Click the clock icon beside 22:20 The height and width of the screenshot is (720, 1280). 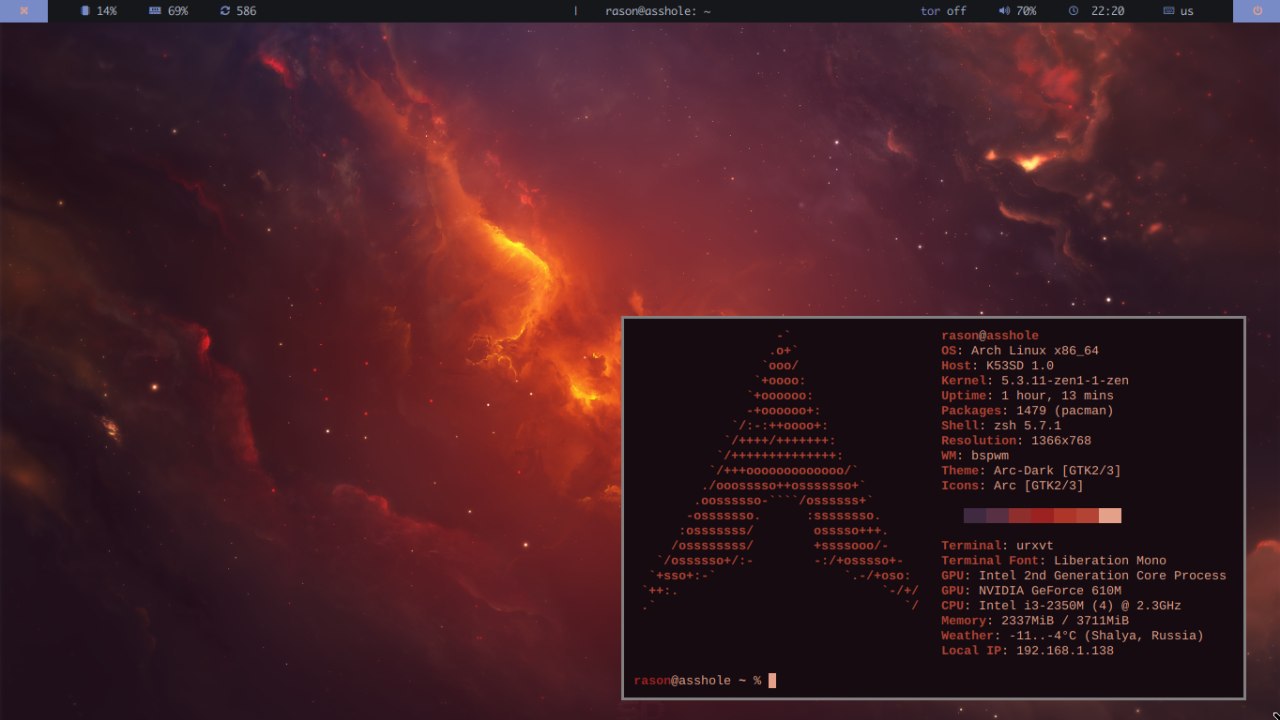1073,11
